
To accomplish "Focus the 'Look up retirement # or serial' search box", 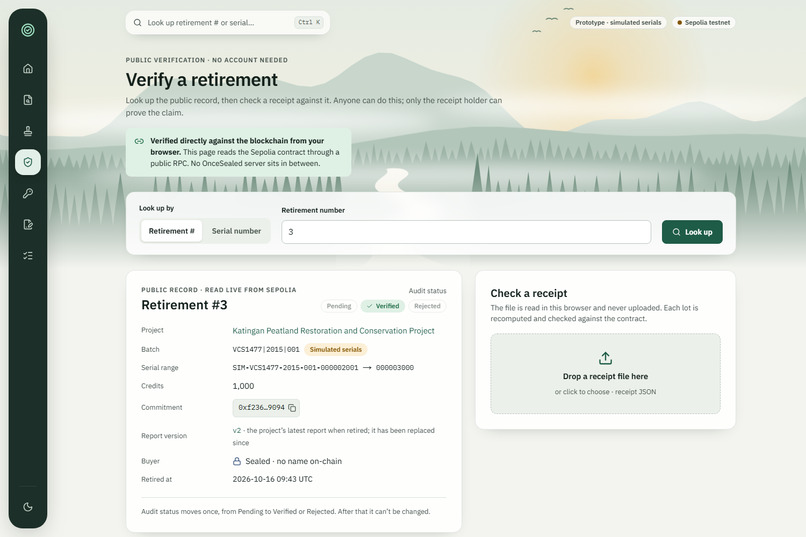I will click(228, 23).
